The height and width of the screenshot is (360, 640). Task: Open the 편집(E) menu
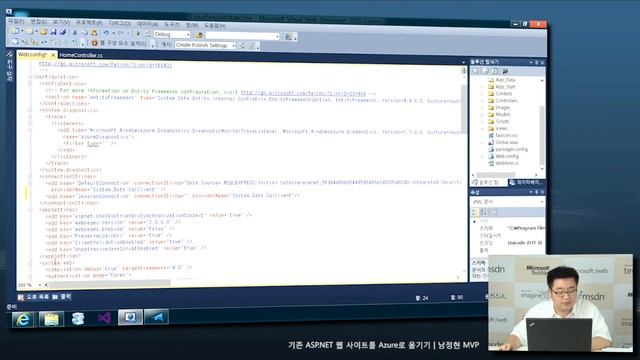[x=38, y=22]
